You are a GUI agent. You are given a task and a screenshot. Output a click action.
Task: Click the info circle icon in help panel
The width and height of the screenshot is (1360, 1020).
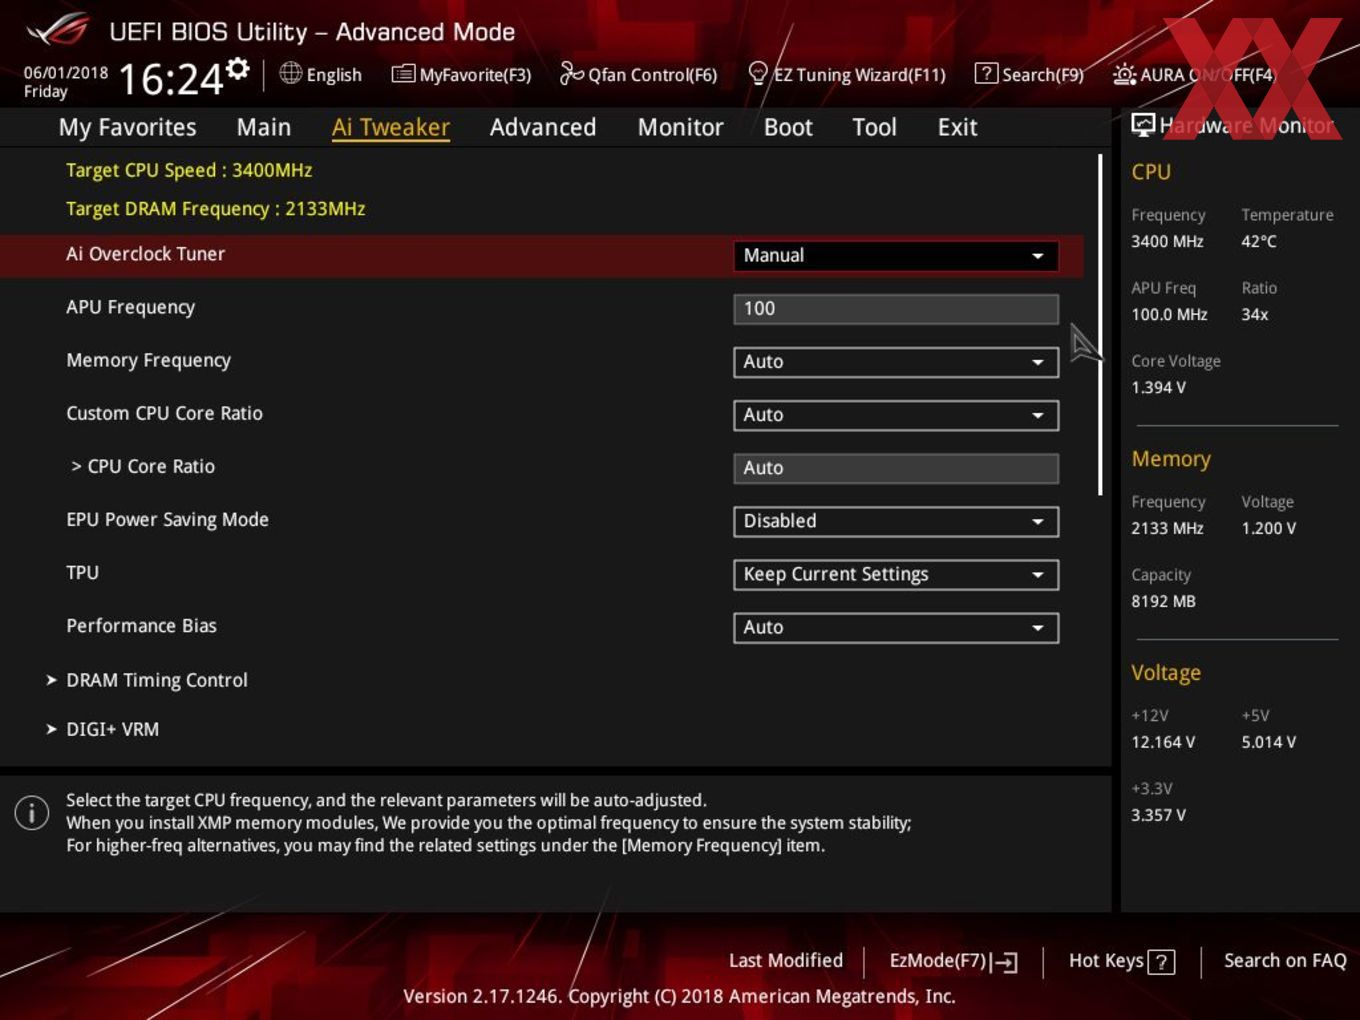[32, 812]
